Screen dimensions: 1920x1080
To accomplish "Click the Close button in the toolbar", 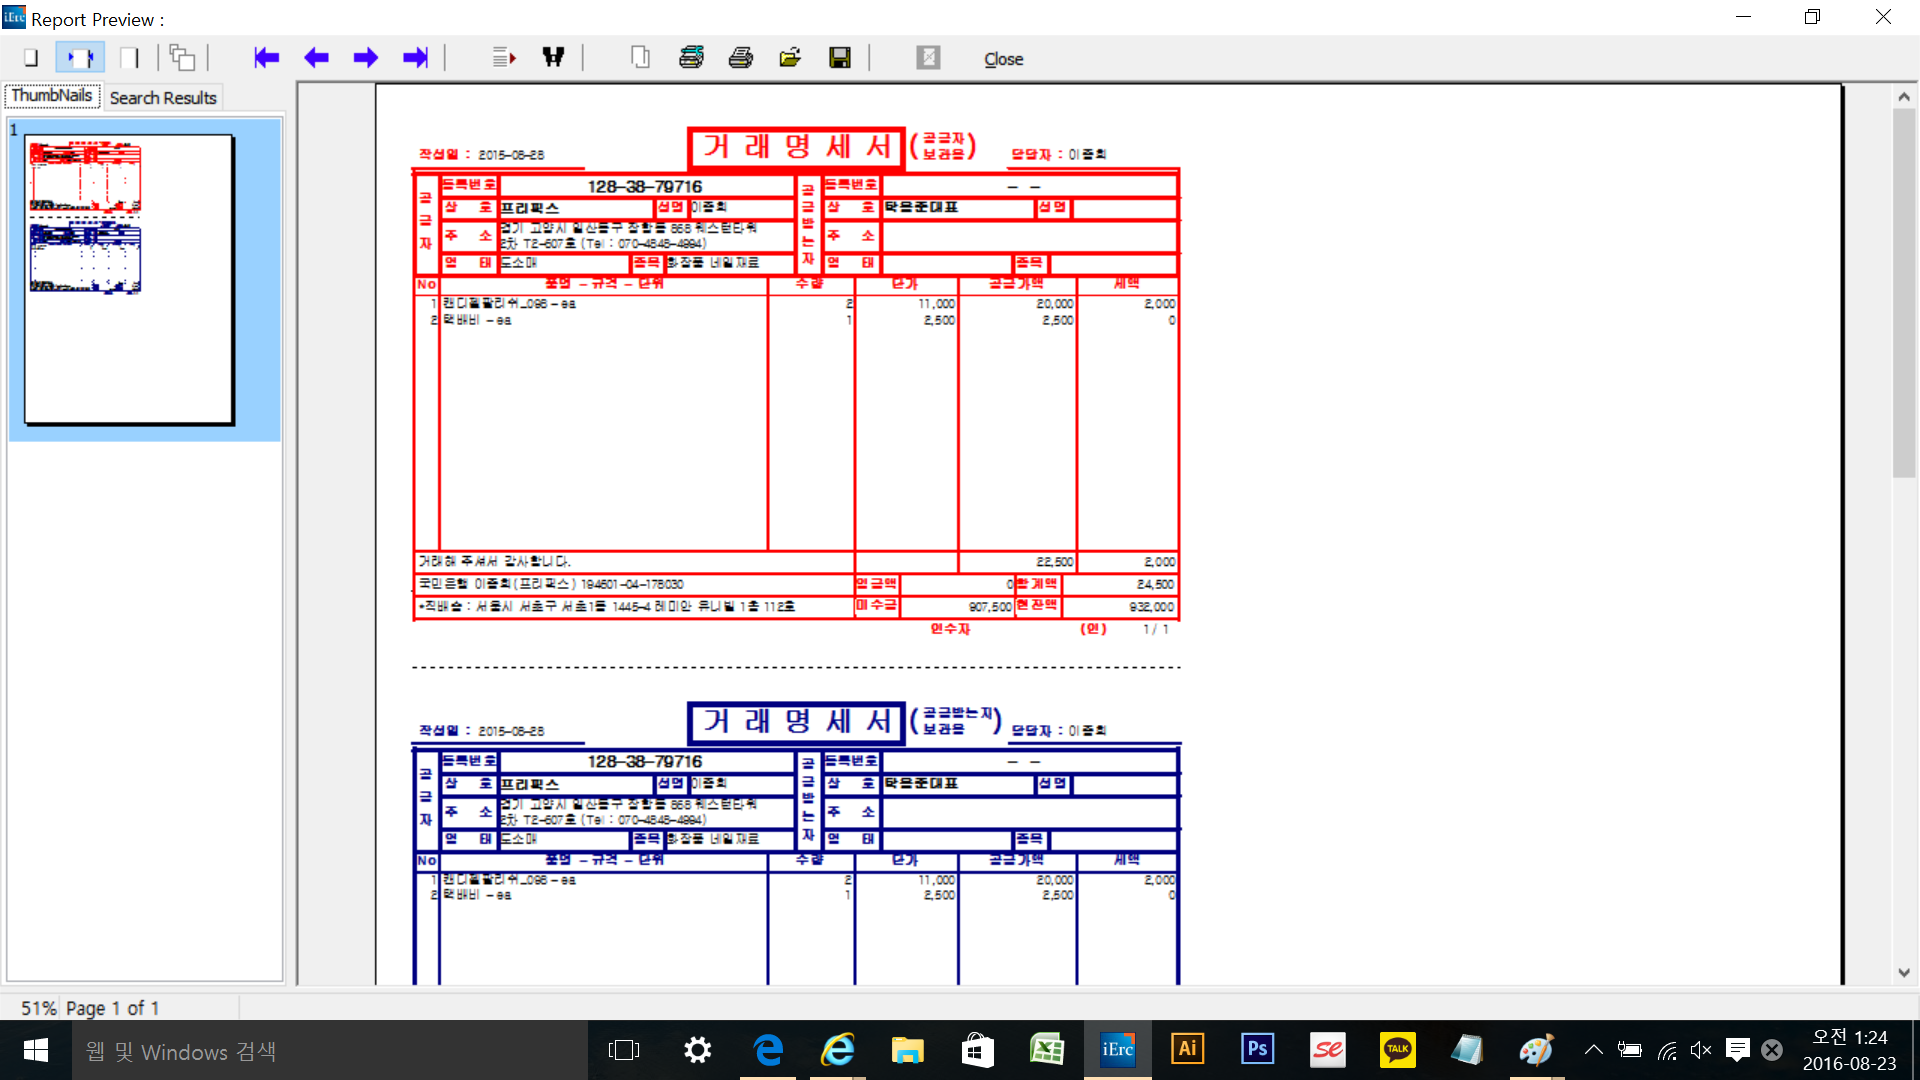I will coord(1003,59).
